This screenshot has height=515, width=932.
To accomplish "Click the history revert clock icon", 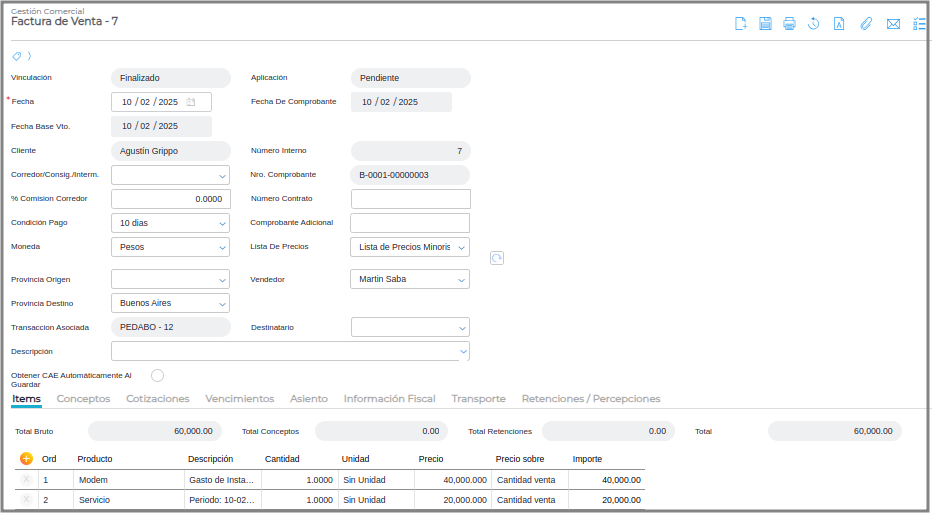I will 814,24.
